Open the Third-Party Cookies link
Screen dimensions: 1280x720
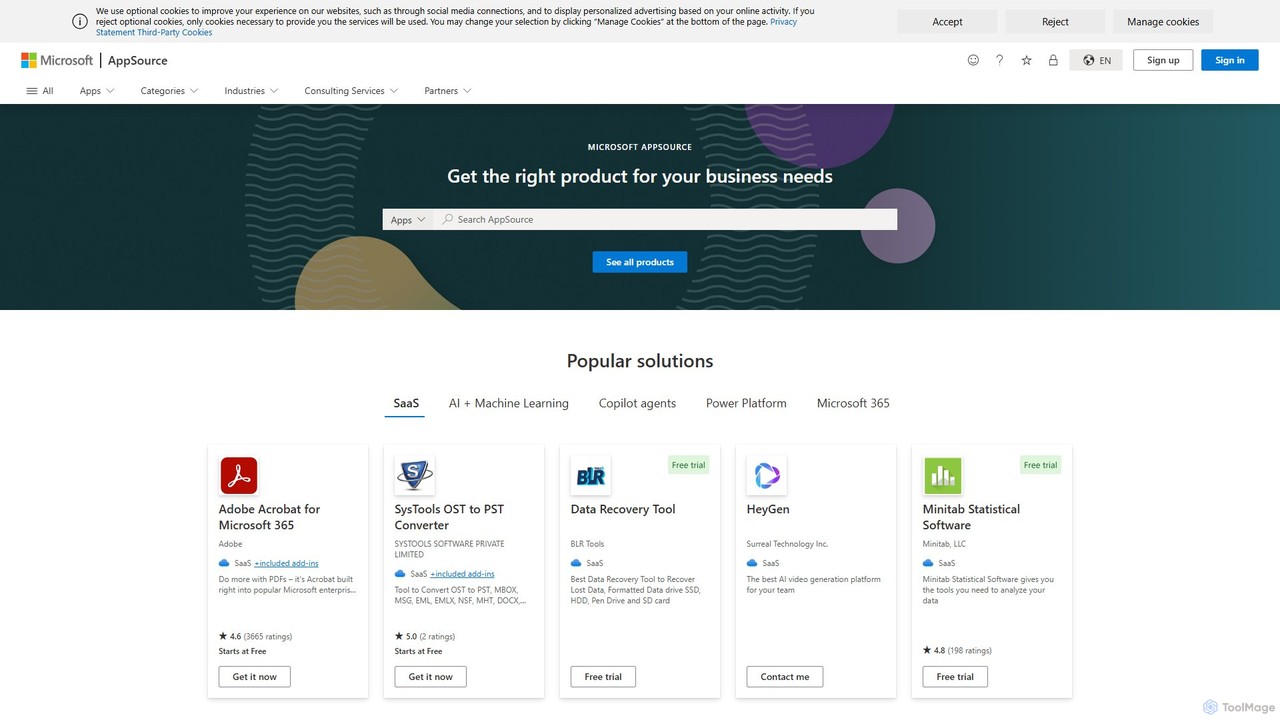tap(175, 32)
